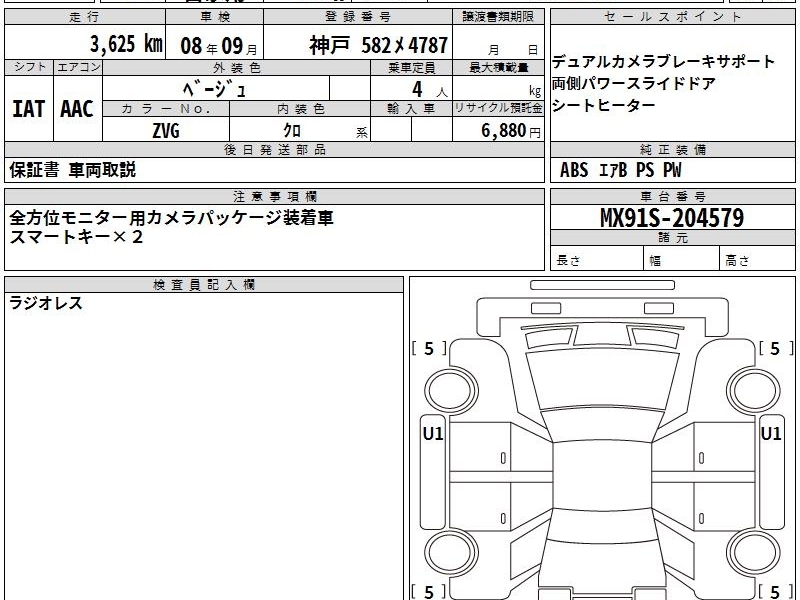Select the 保証書 車両取説 entry
800x600 pixels.
coord(72,170)
